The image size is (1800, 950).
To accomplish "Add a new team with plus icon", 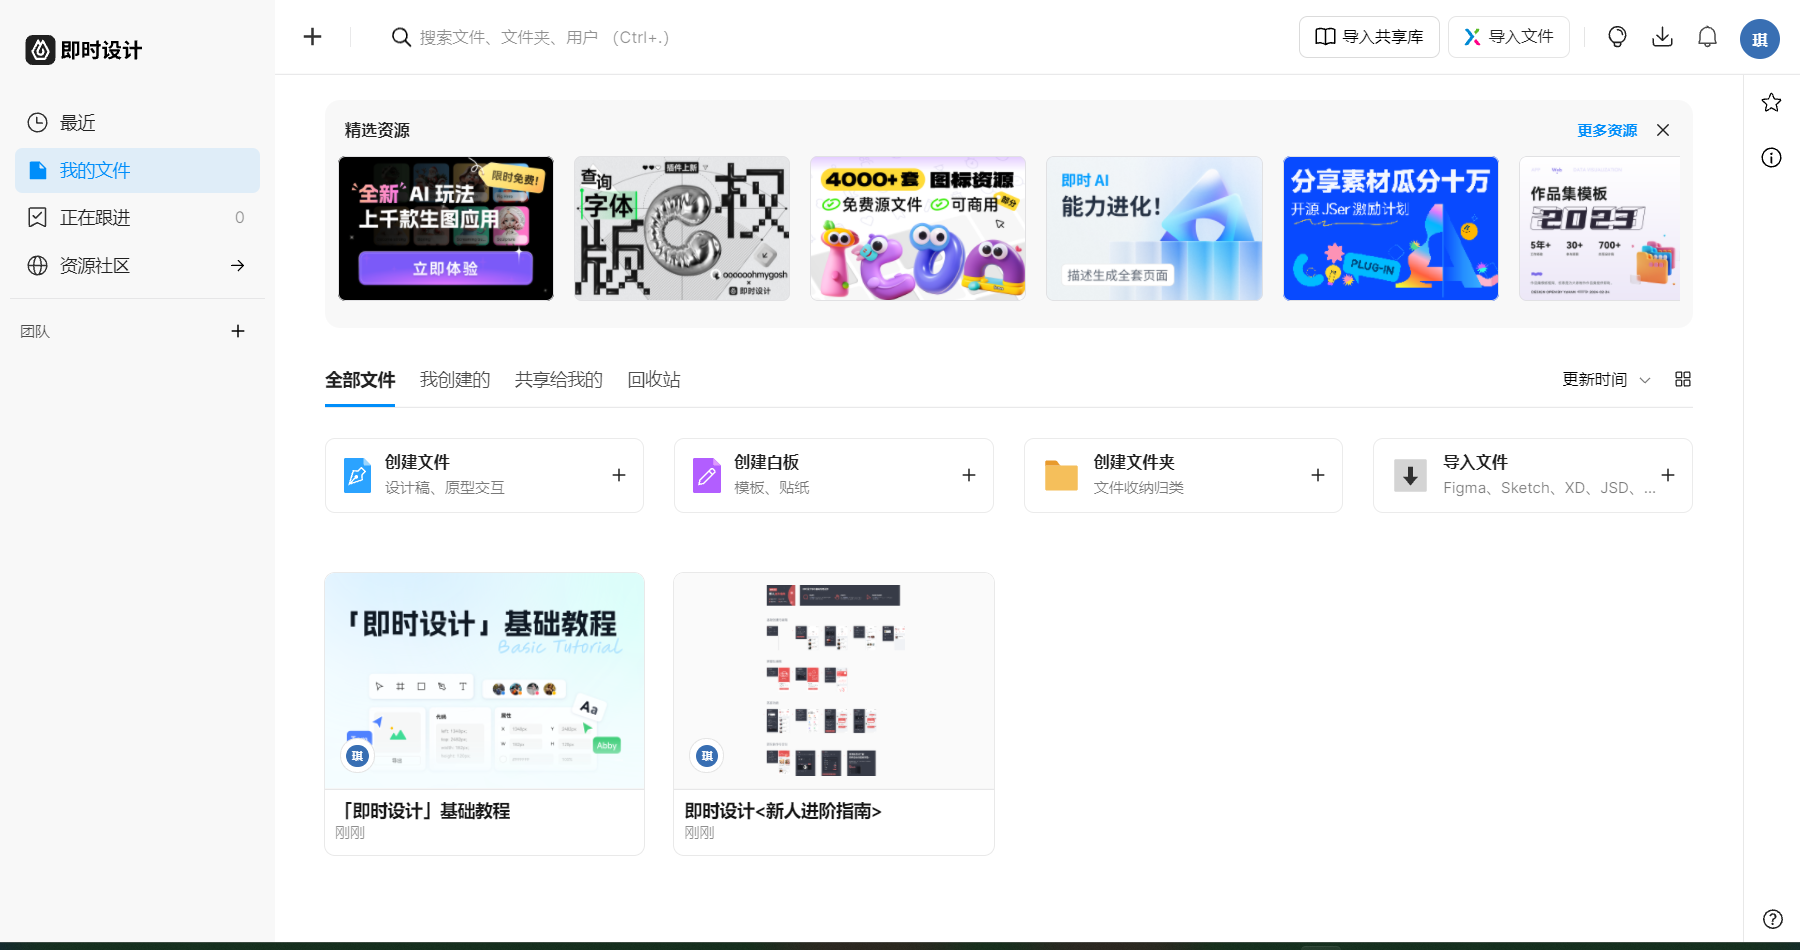I will (238, 331).
